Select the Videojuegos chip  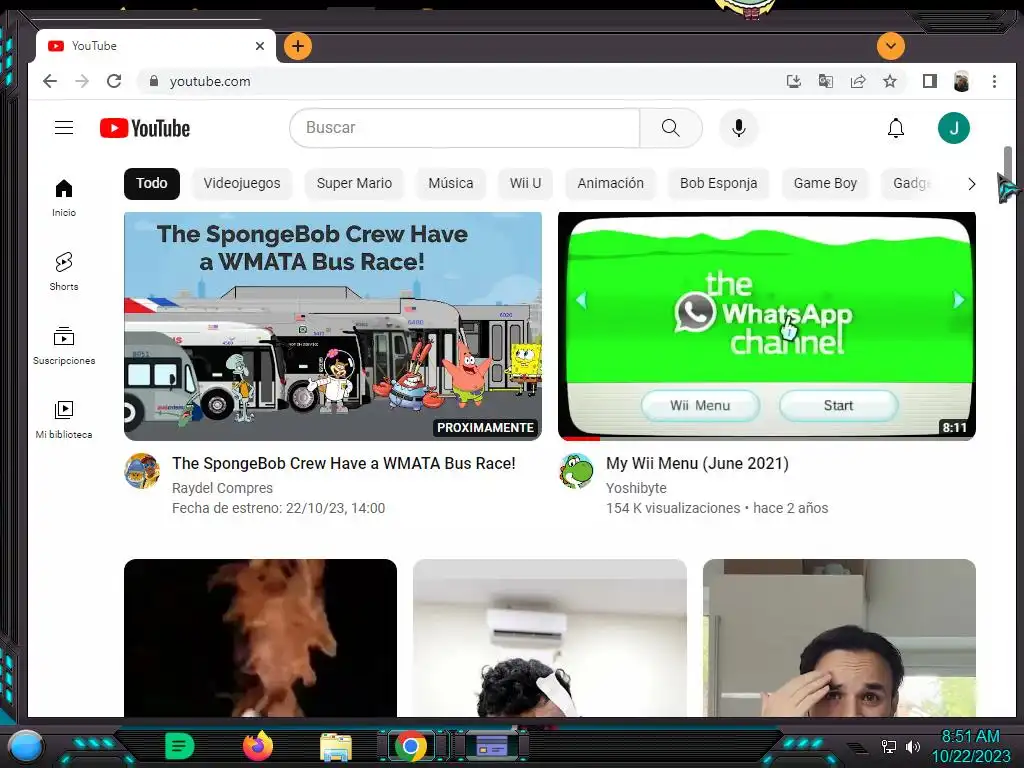tap(242, 184)
